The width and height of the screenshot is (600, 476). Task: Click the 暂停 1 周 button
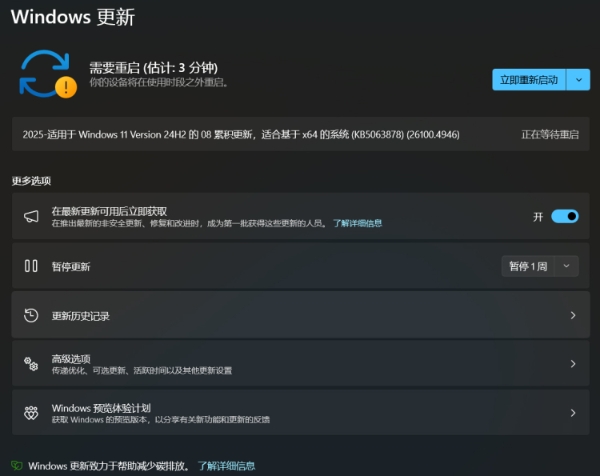(x=528, y=266)
